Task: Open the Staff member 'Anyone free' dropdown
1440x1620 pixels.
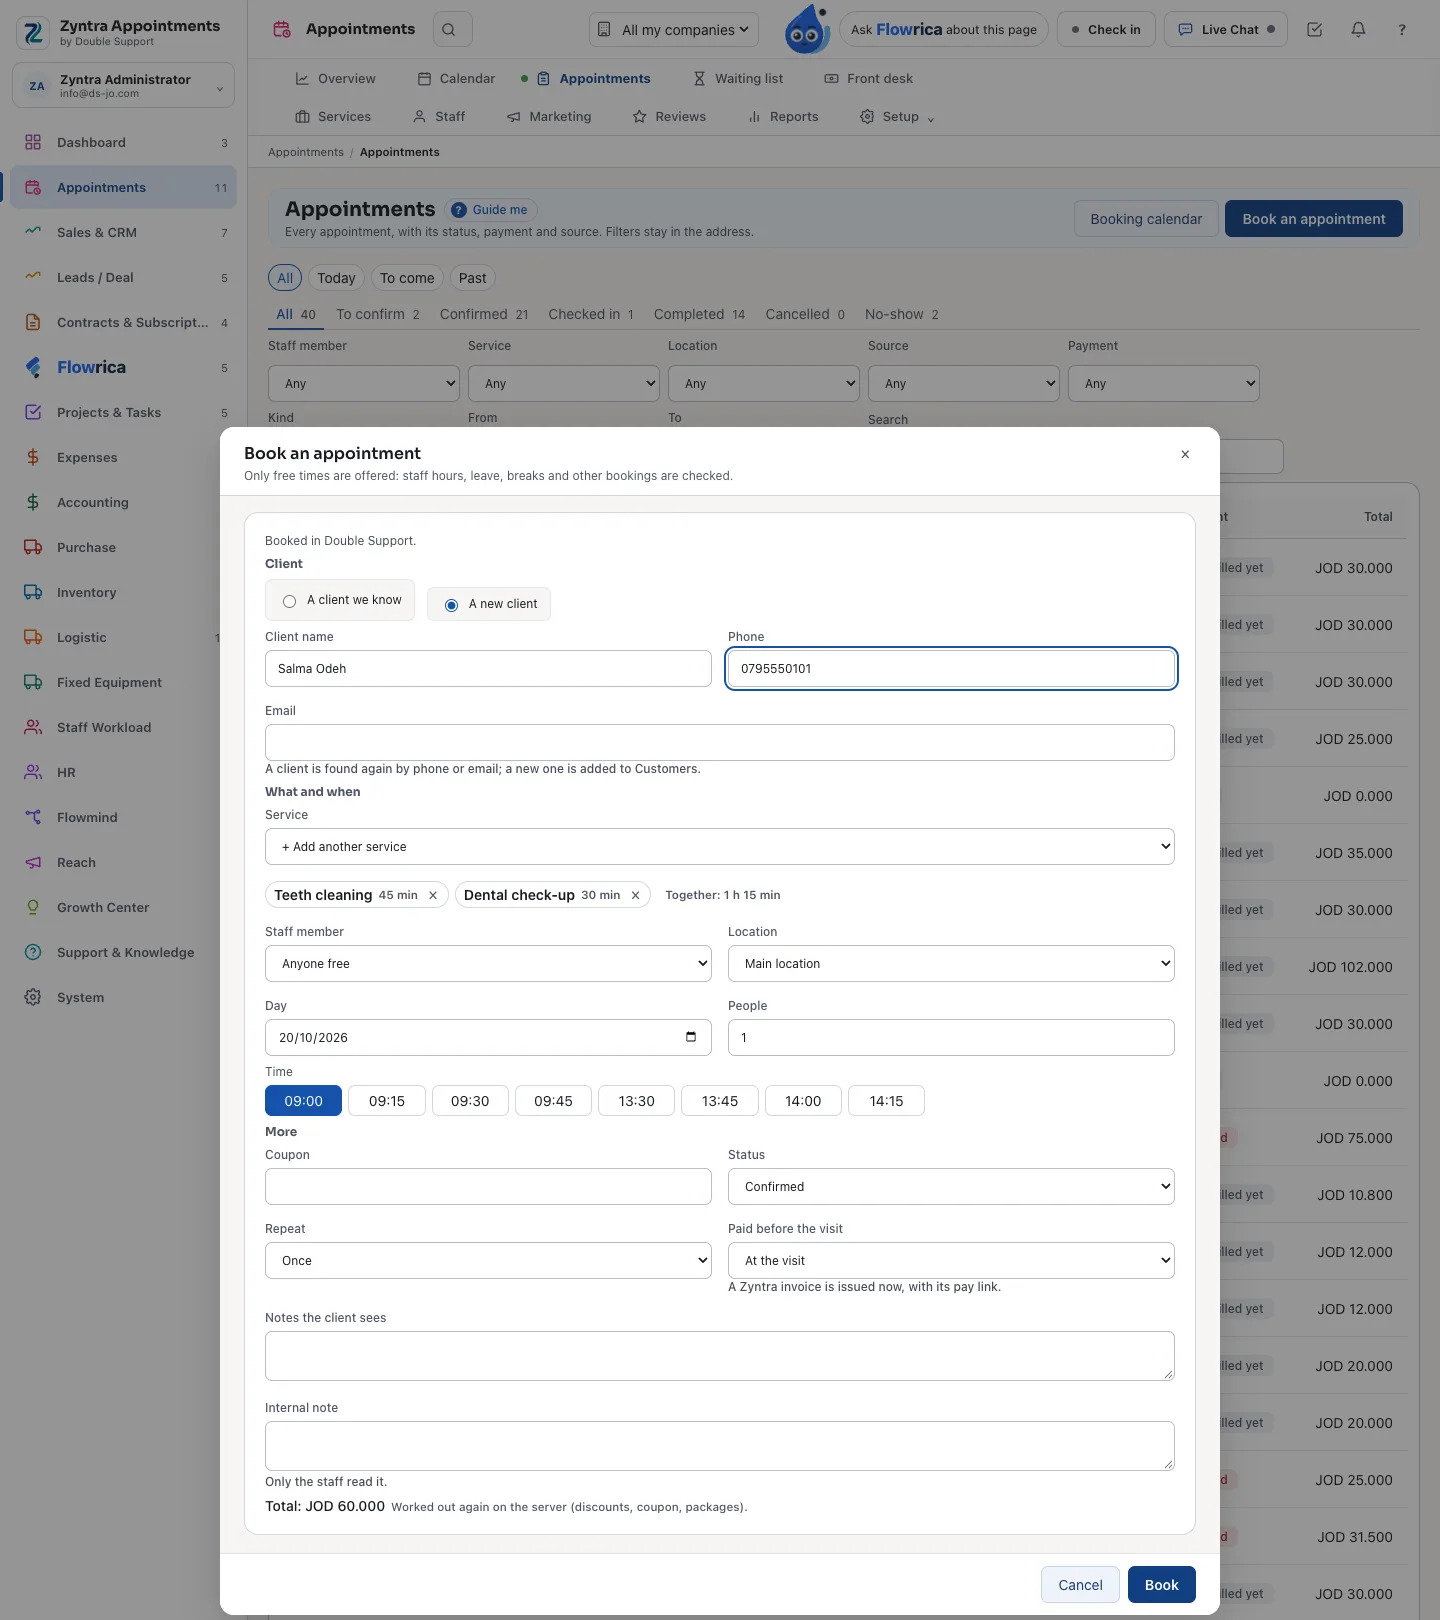Action: (488, 964)
